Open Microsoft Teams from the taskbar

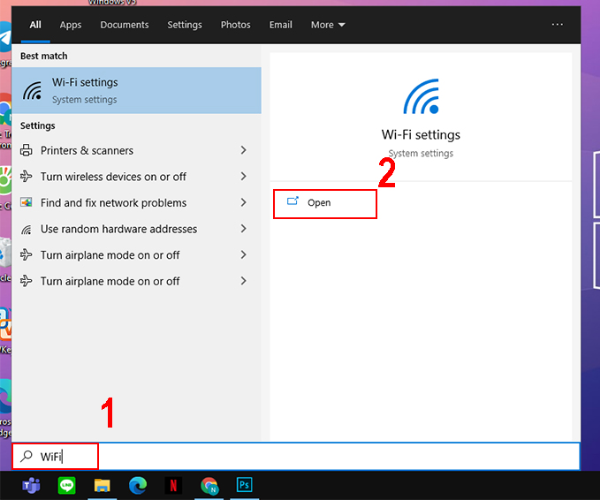click(x=31, y=485)
